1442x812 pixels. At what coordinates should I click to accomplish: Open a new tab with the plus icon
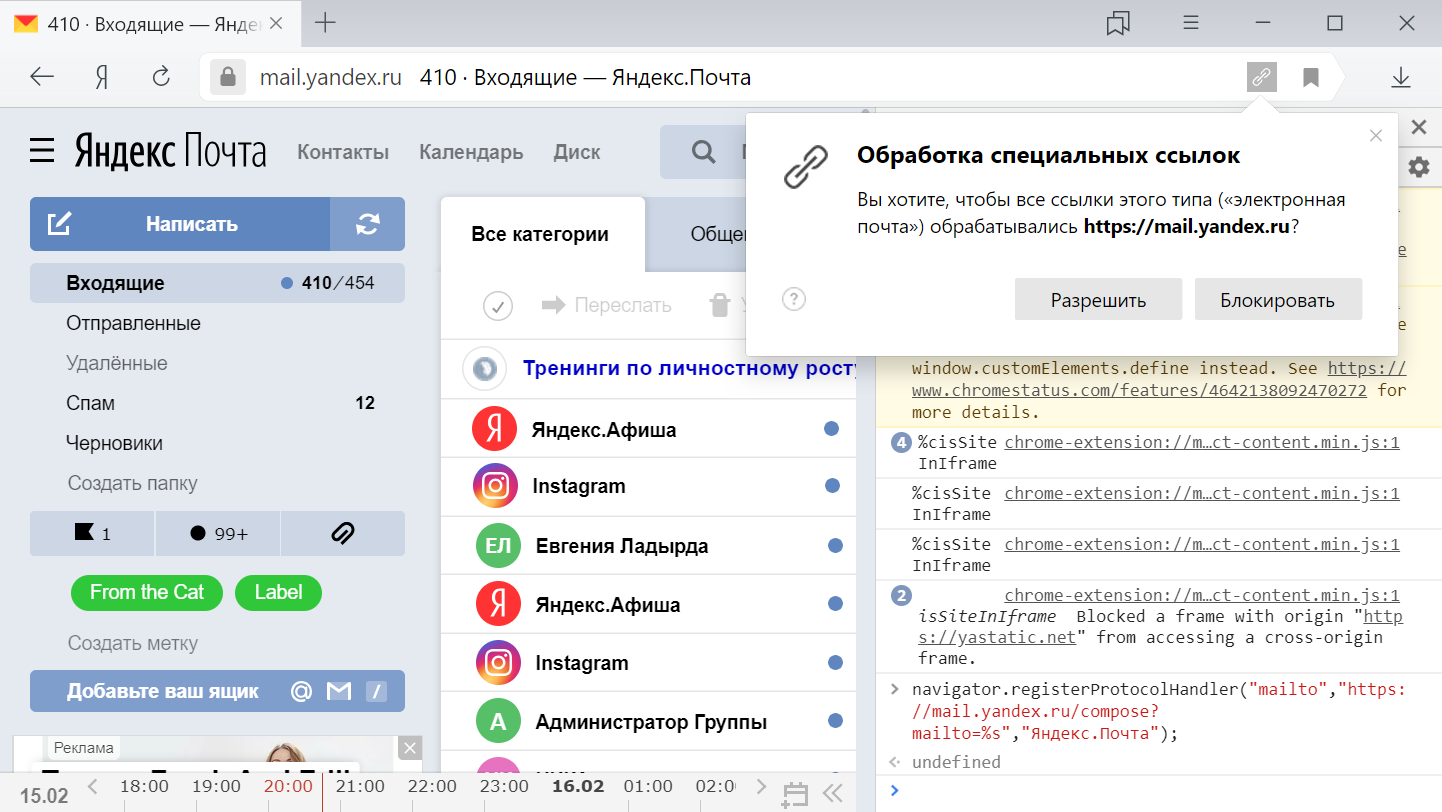tap(325, 23)
